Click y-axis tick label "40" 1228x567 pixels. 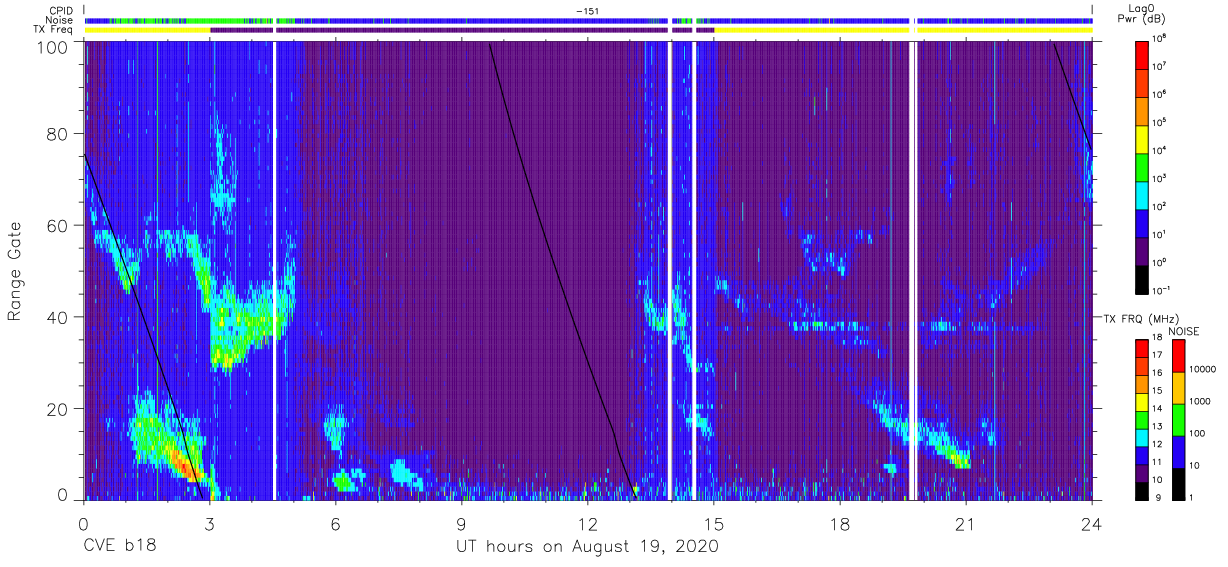click(58, 317)
